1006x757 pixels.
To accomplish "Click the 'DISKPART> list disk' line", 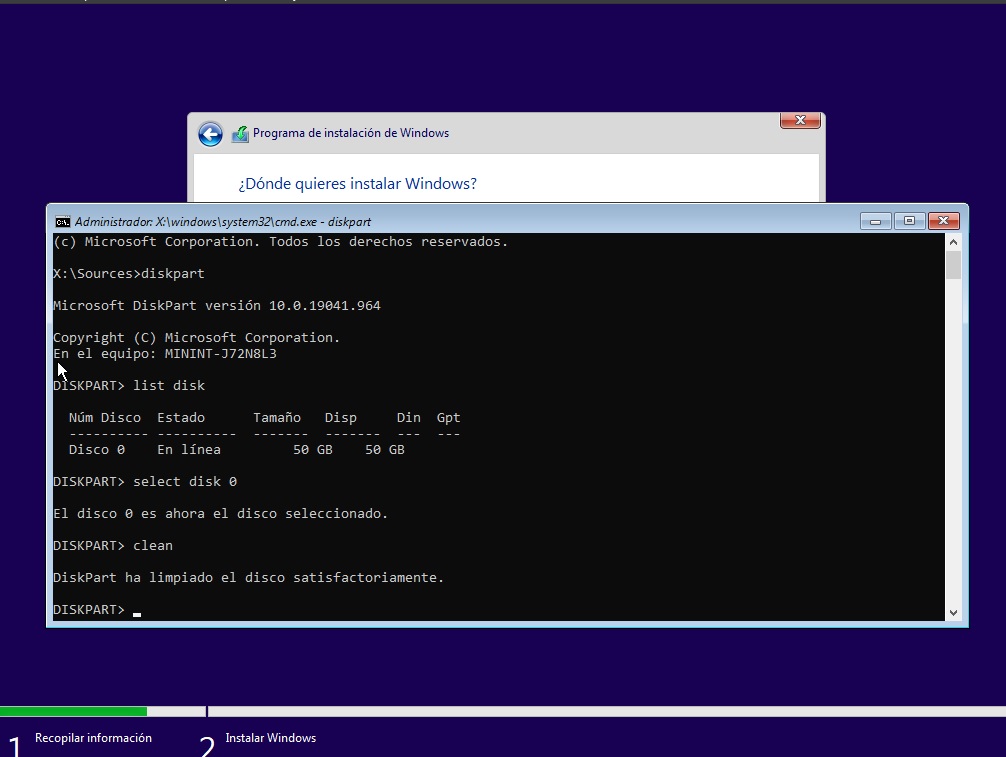I will [129, 386].
